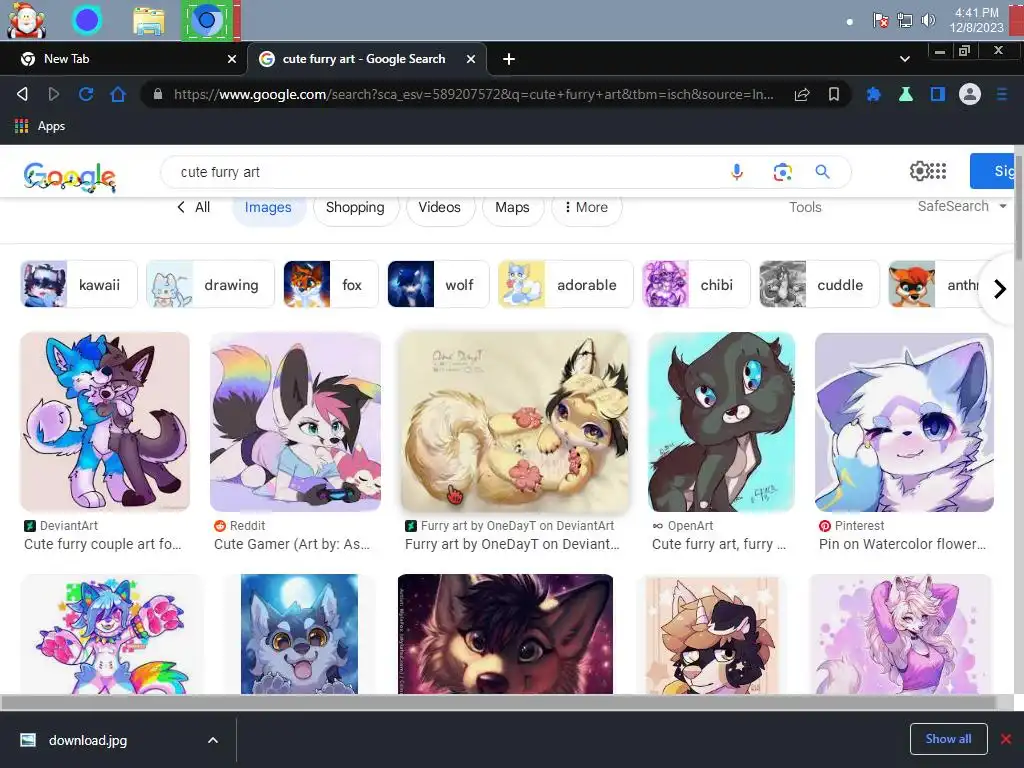Click the Show all downloads button
Screen dimensions: 1024x768
[948, 739]
